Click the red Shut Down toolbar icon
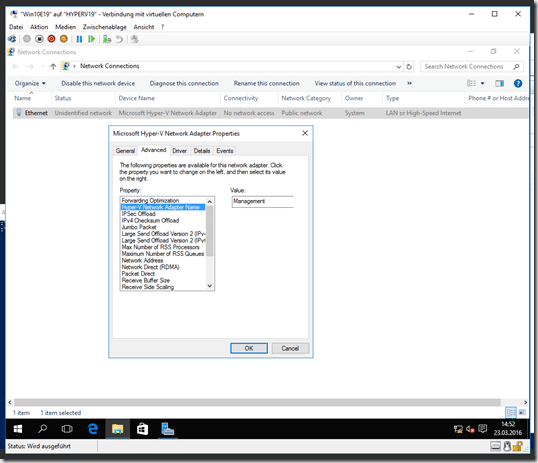Screen dimensions: 538x463 [x=51, y=39]
